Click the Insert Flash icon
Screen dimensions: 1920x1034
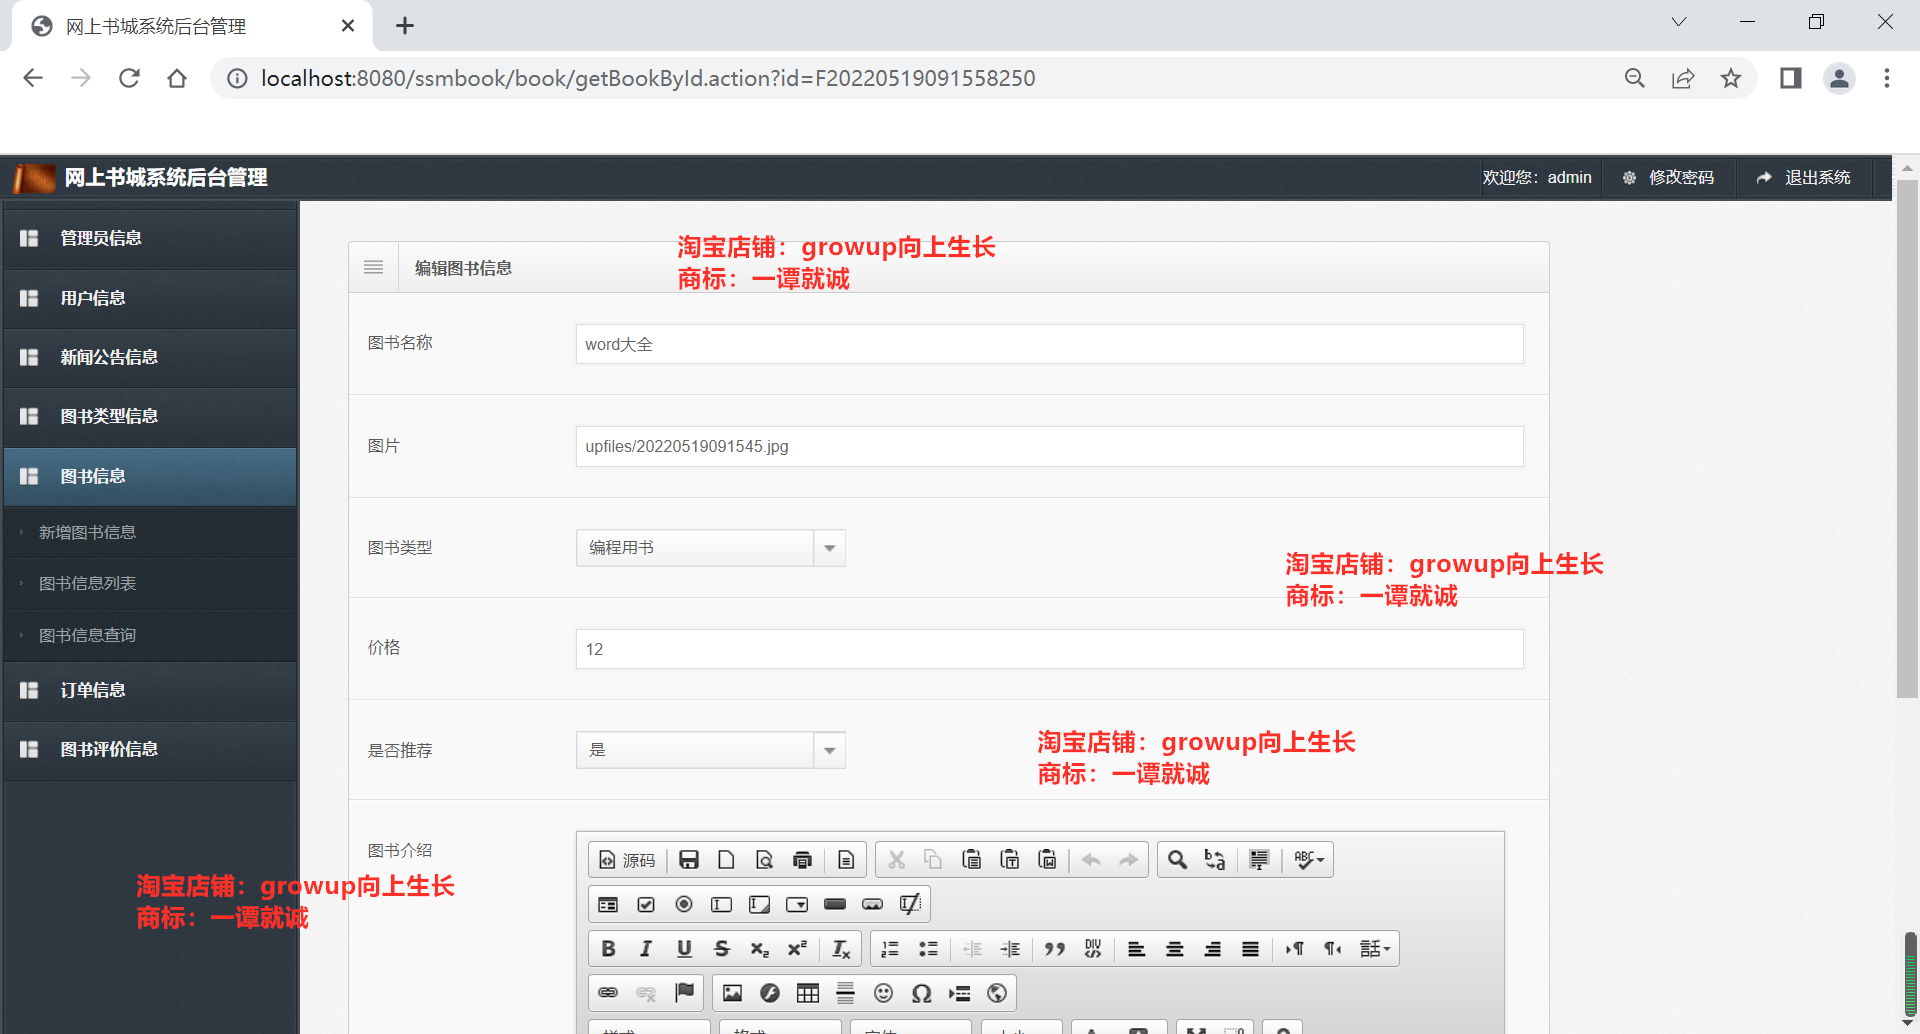pyautogui.click(x=770, y=993)
